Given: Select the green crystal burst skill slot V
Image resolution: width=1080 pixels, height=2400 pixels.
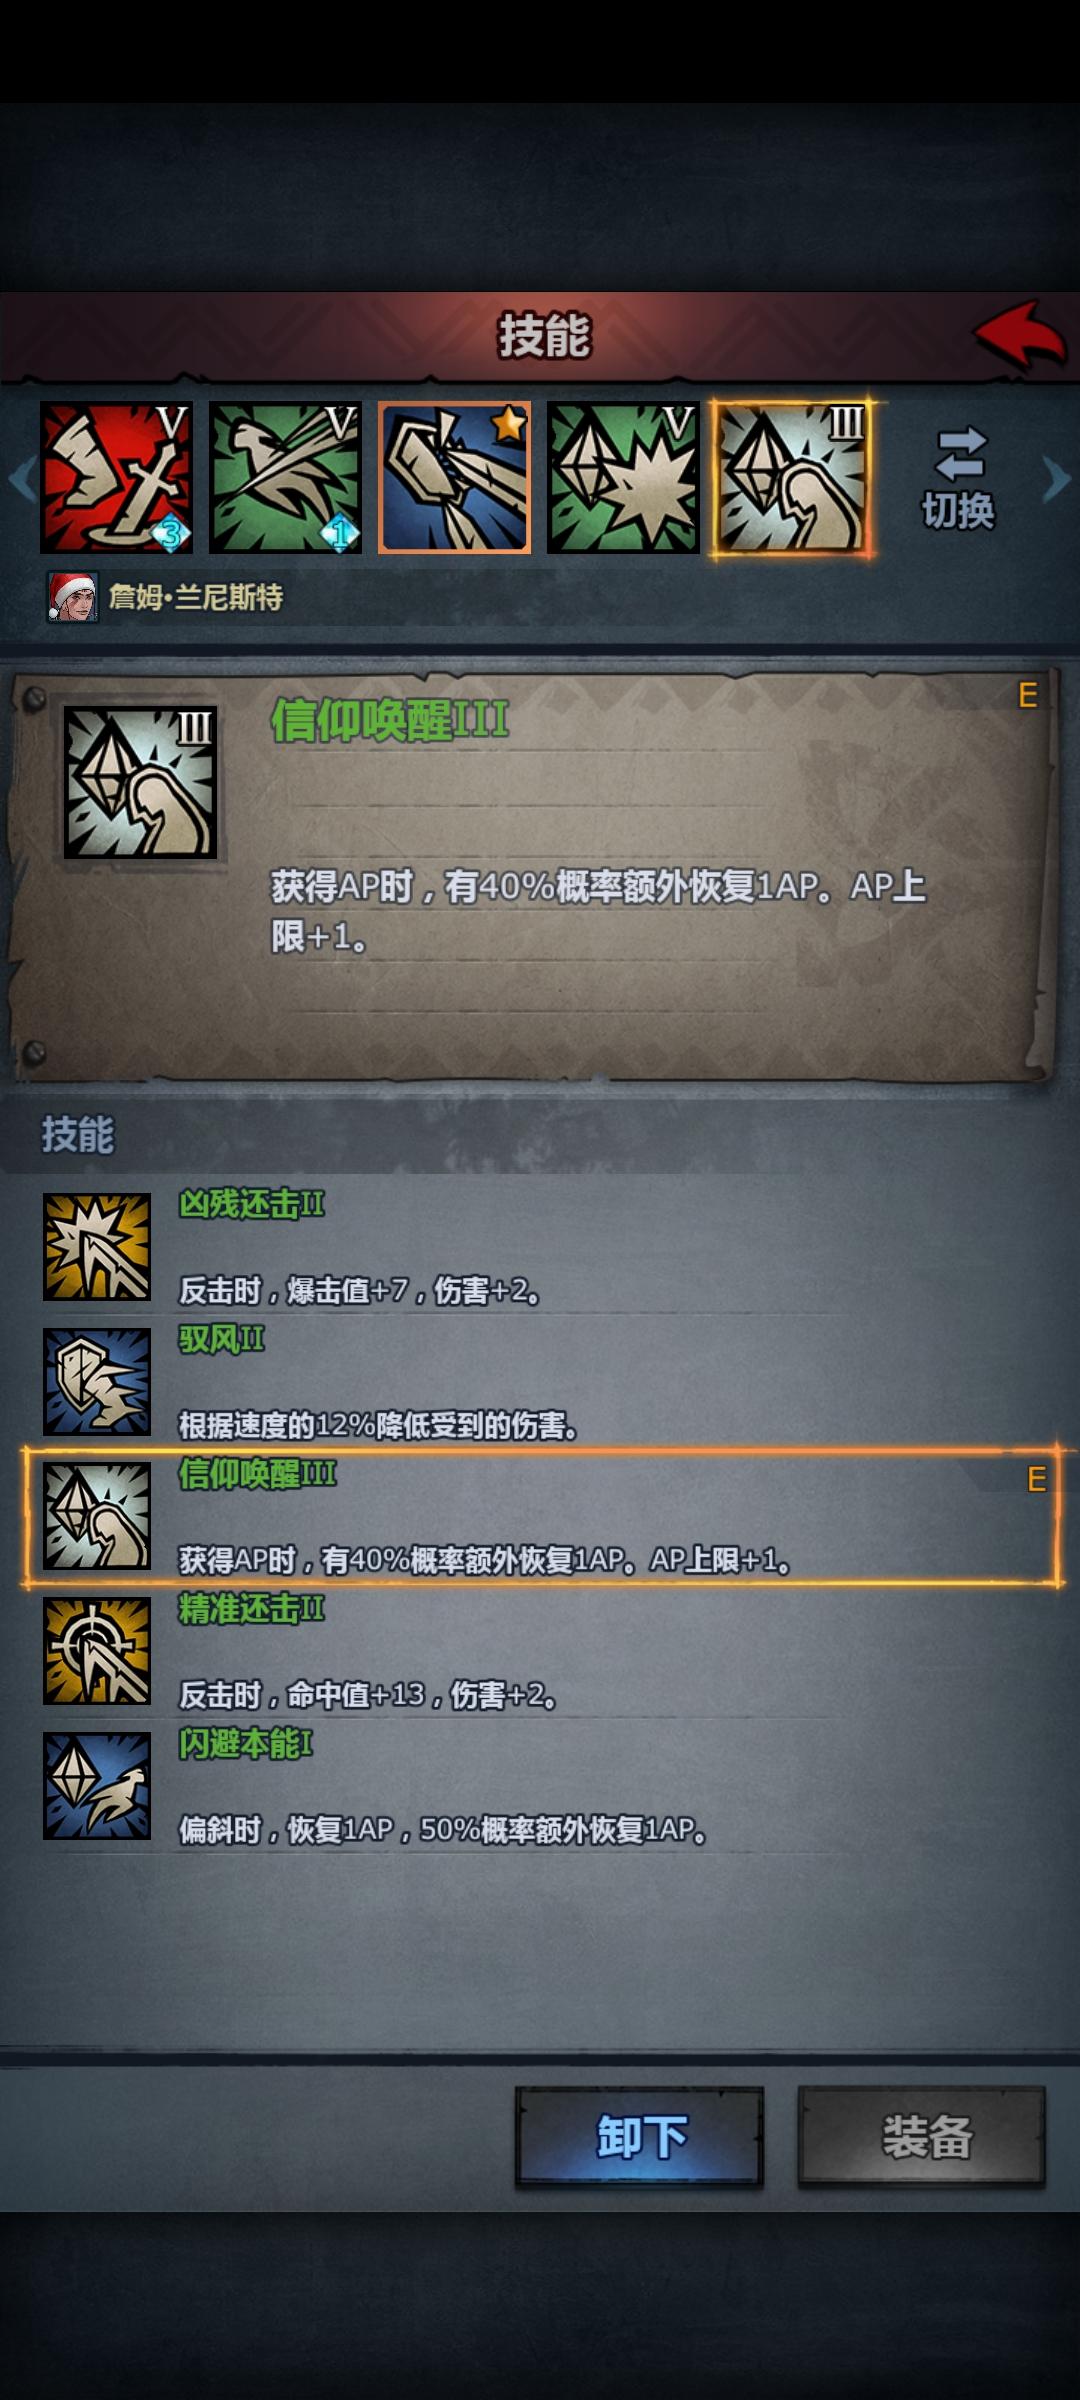Looking at the screenshot, I should coord(624,478).
